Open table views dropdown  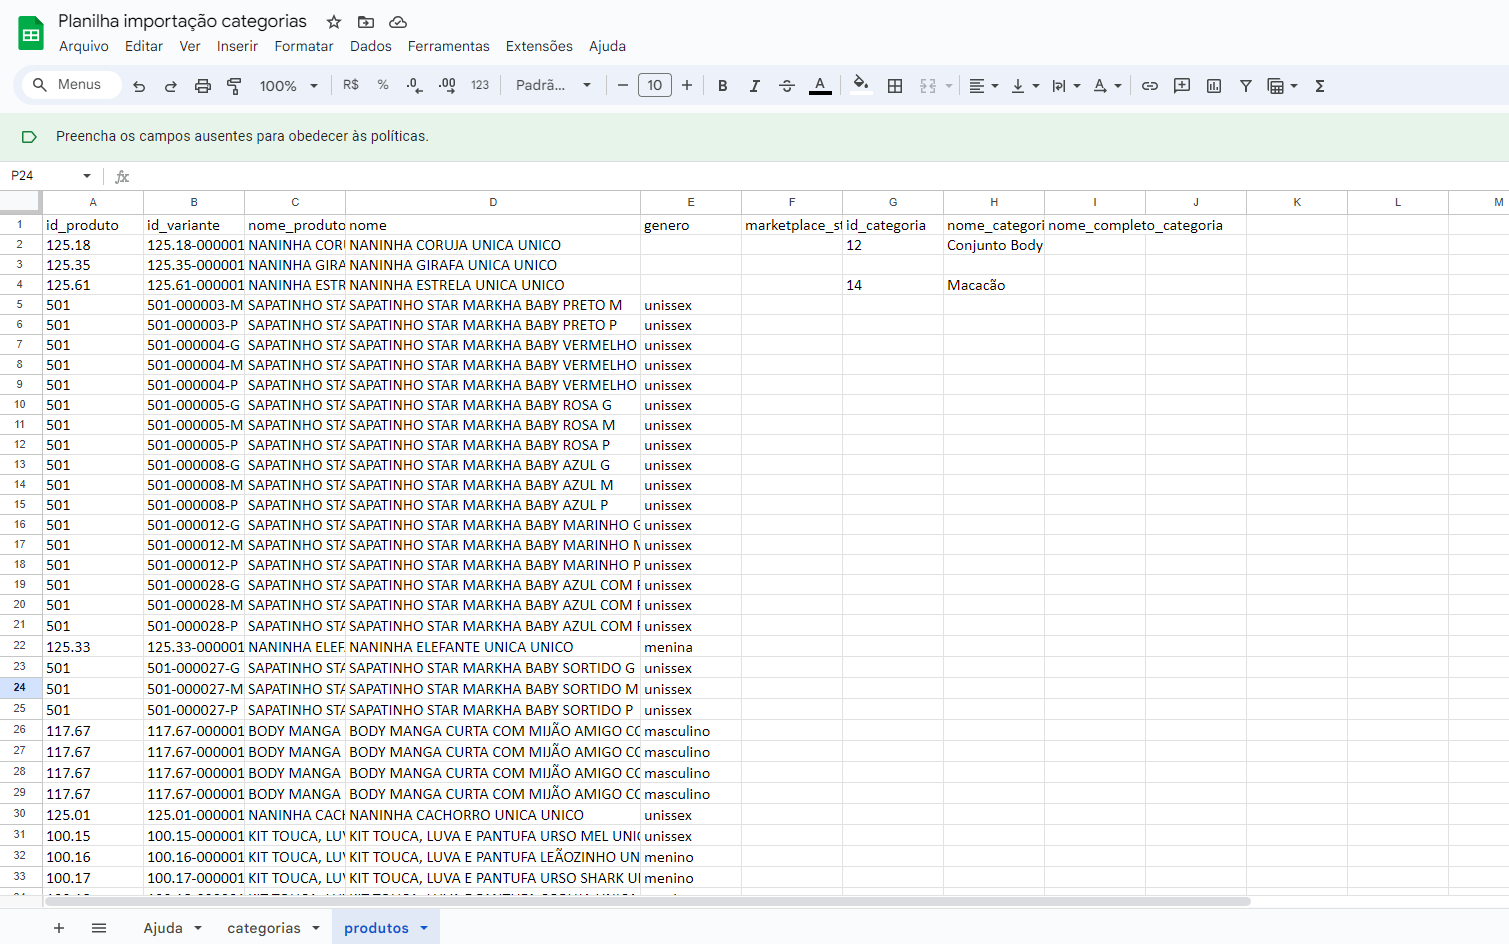[x=1283, y=86]
